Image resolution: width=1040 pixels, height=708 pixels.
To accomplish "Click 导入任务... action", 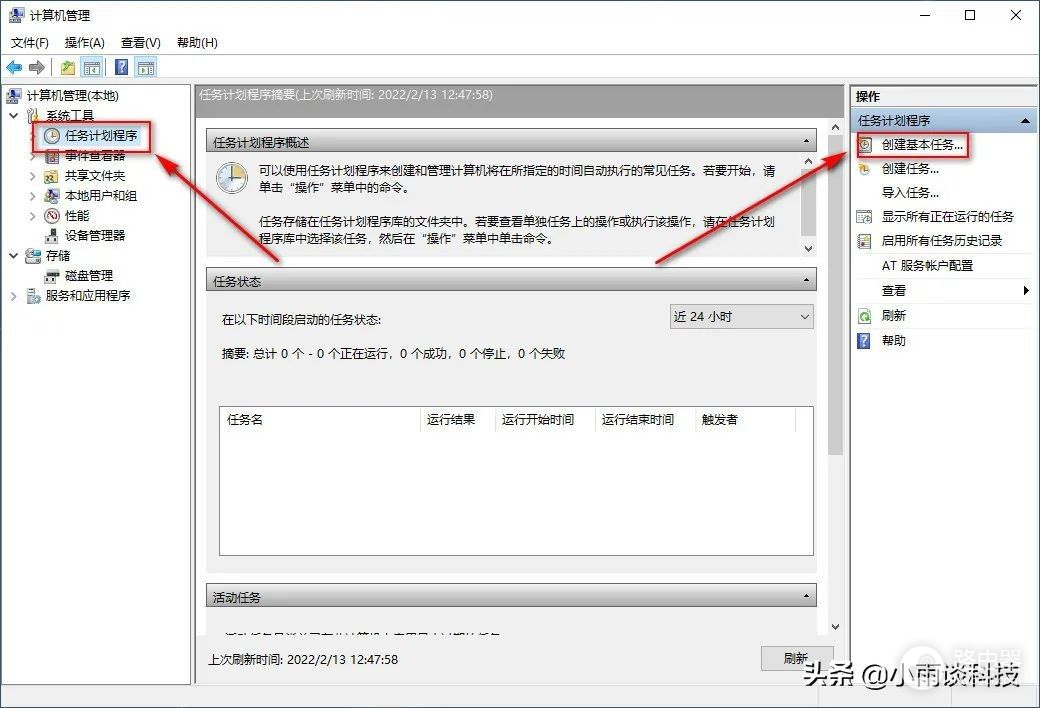I will (910, 192).
